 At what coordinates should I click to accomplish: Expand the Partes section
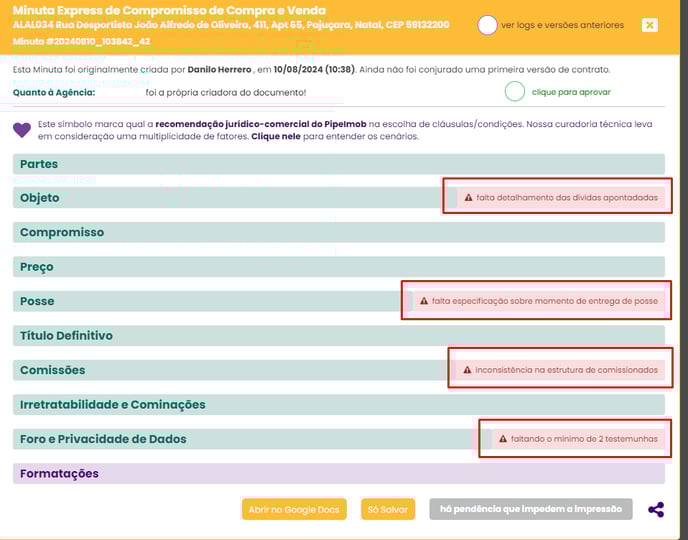(x=339, y=164)
